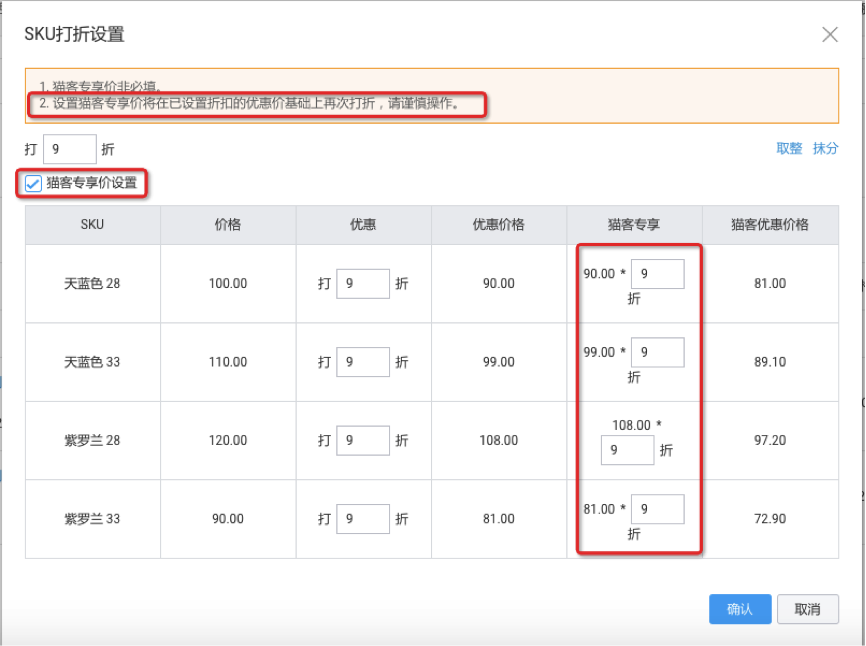Edit the 猫客专享 discount input for 天蓝色28

(x=657, y=272)
